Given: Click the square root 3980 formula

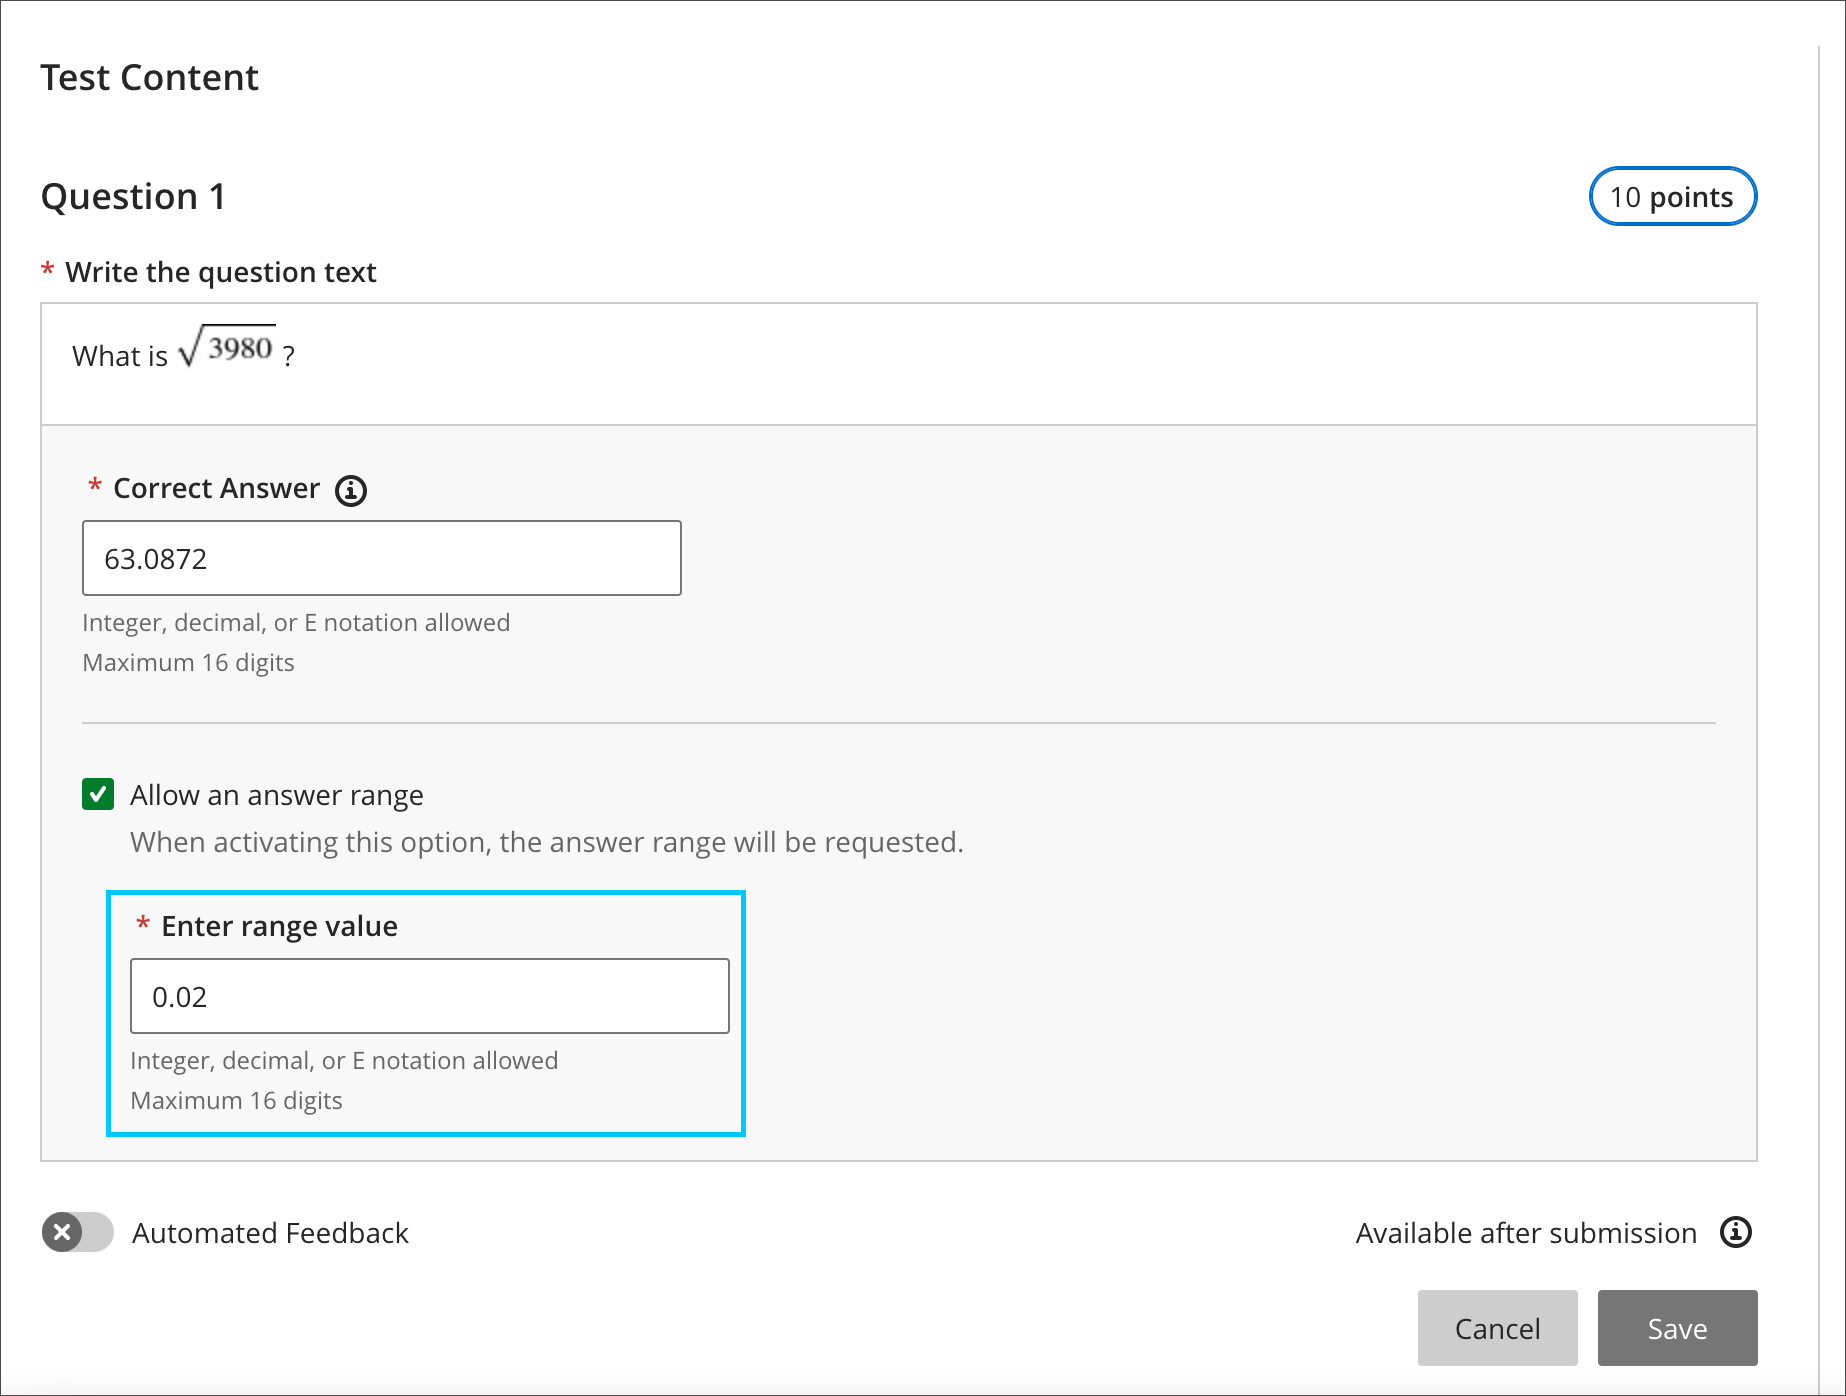Looking at the screenshot, I should click(x=227, y=348).
